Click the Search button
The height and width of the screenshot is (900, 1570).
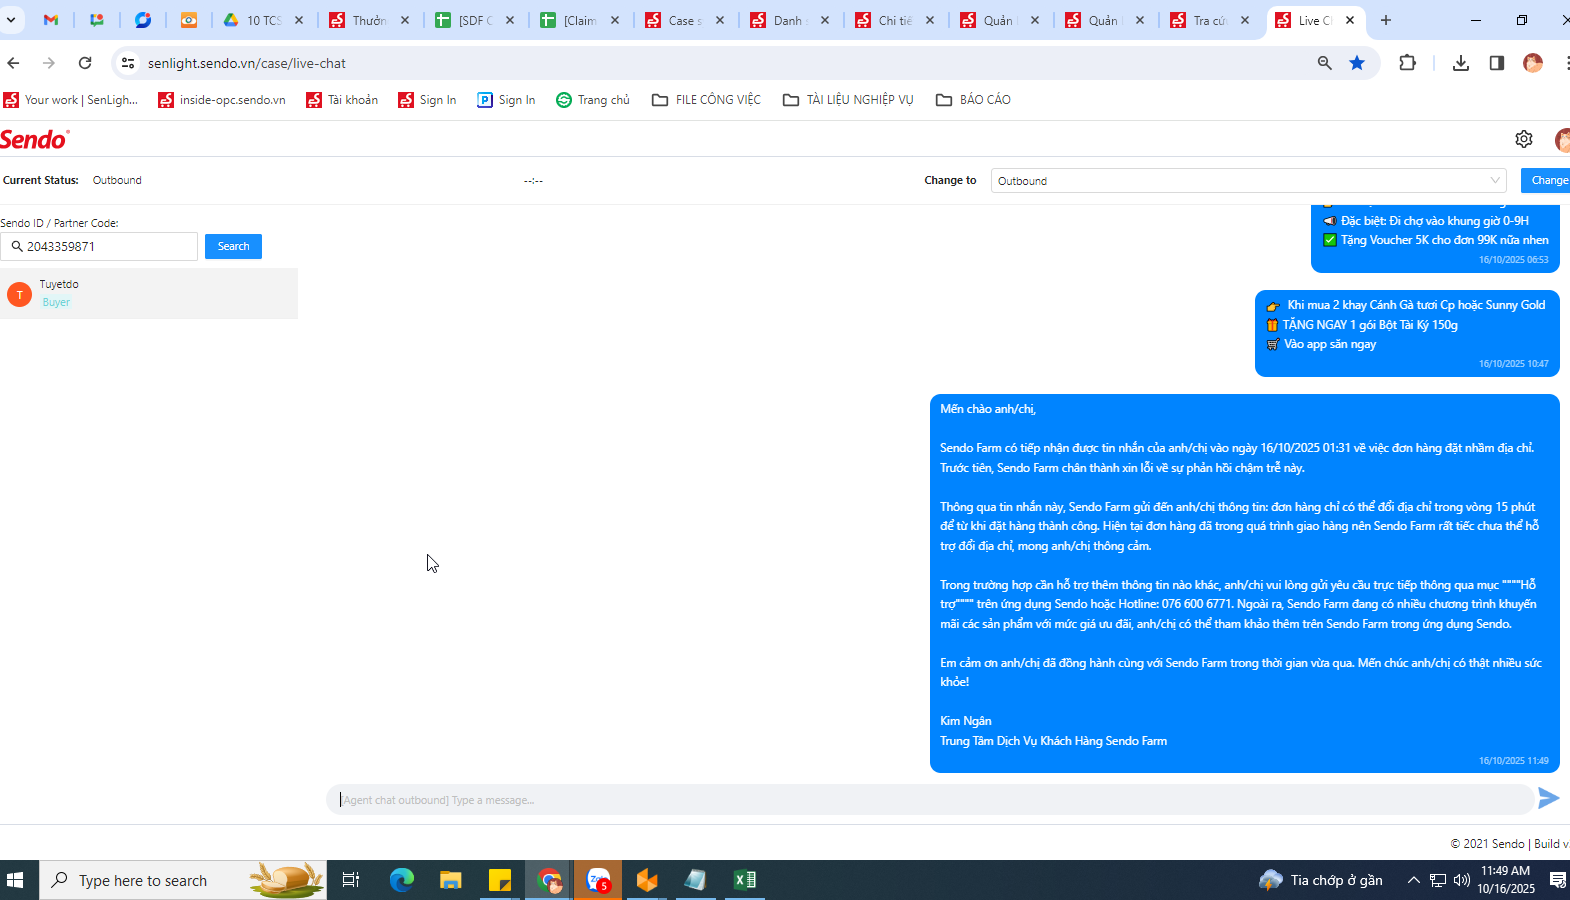pyautogui.click(x=233, y=246)
